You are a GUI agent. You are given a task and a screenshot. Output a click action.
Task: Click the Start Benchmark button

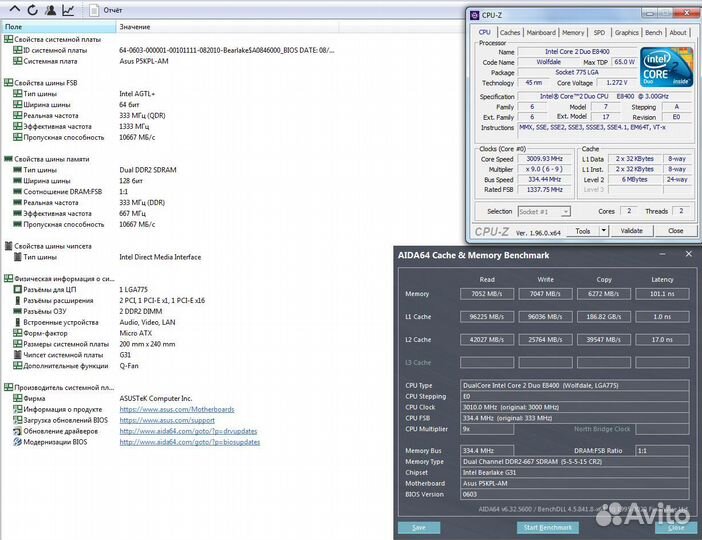(x=547, y=527)
